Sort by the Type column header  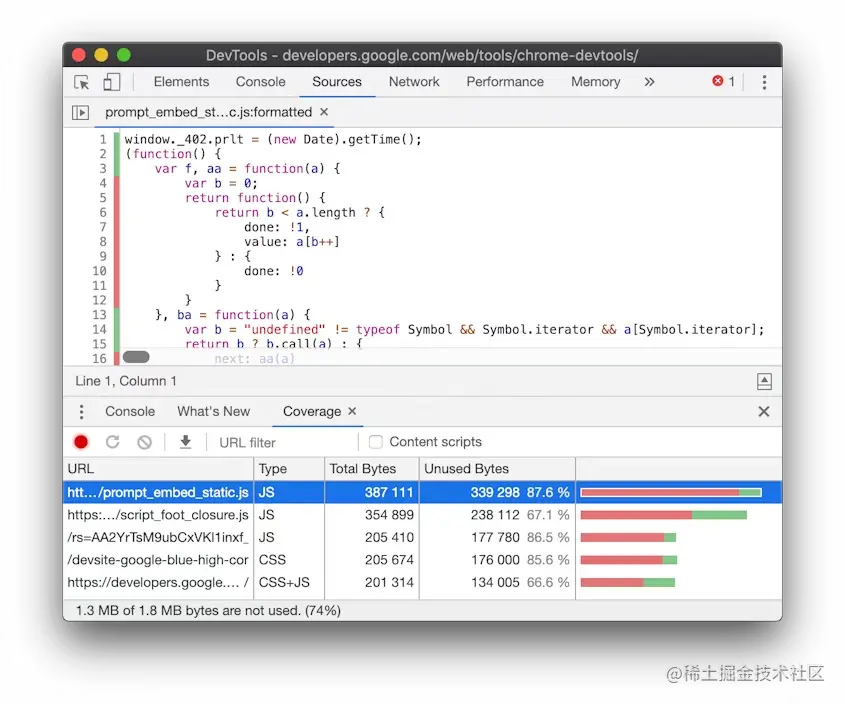(x=289, y=469)
